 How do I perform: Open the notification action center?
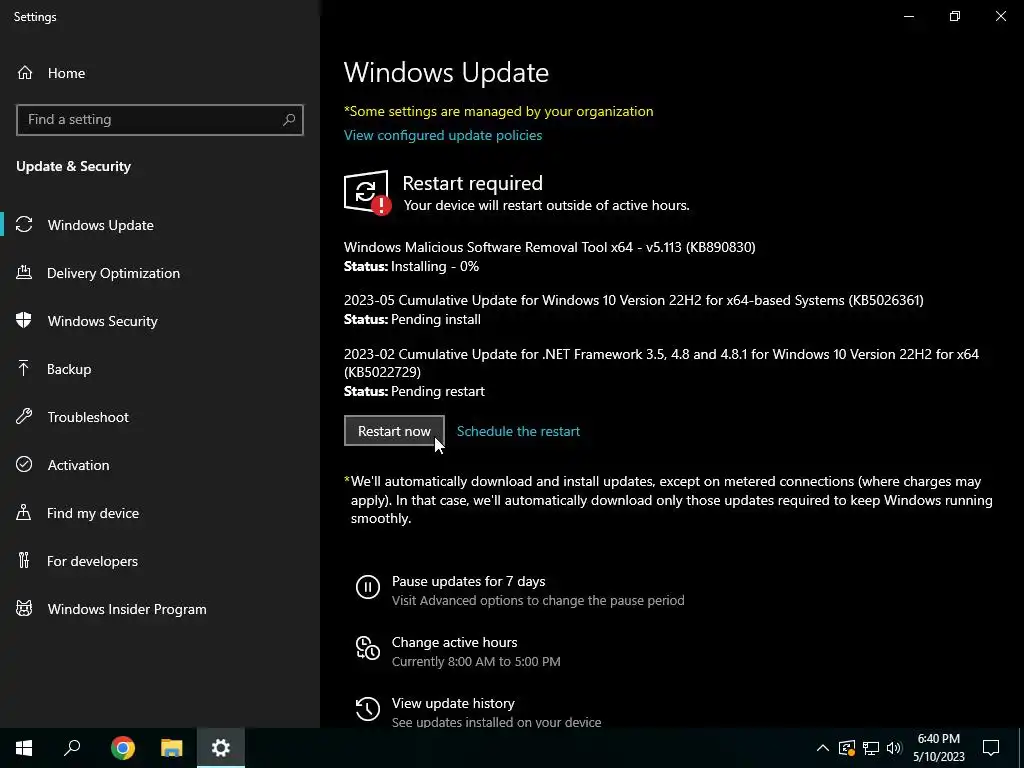[991, 748]
